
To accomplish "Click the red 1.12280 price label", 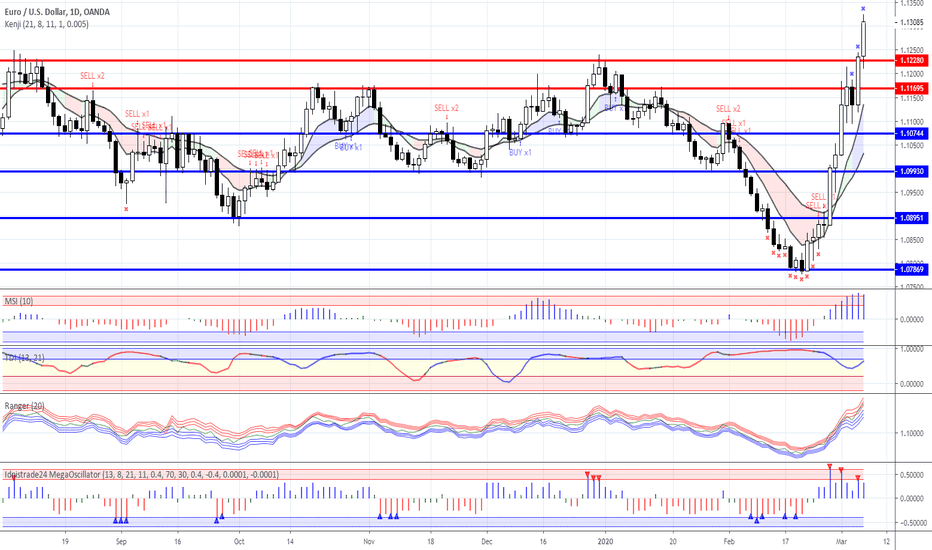I will [912, 61].
